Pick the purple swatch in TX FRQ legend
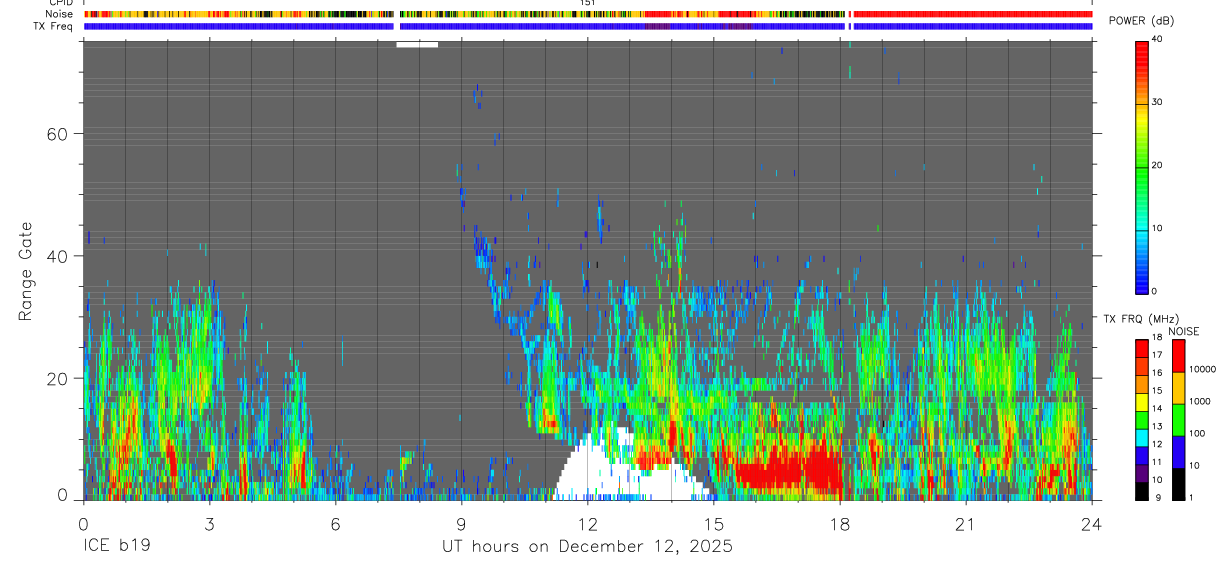 1142,475
